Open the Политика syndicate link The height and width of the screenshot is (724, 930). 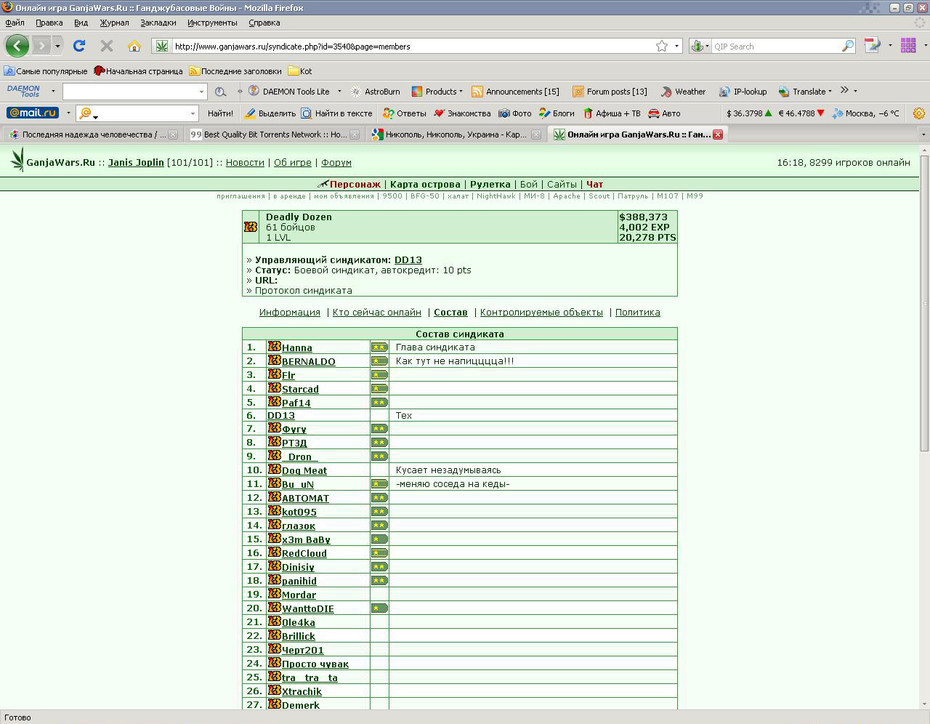click(x=638, y=312)
